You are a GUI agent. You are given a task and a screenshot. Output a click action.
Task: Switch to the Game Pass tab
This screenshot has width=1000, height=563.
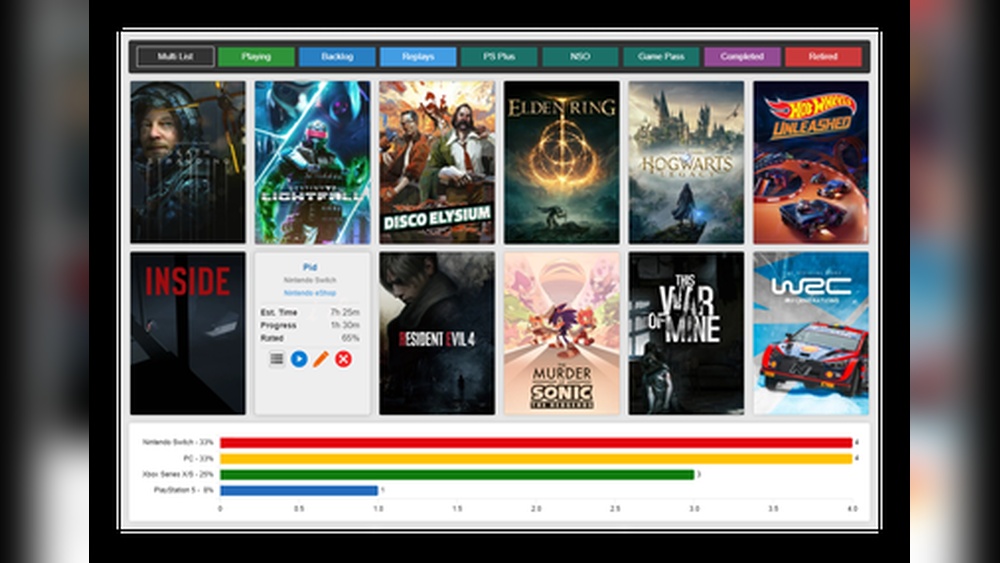661,57
